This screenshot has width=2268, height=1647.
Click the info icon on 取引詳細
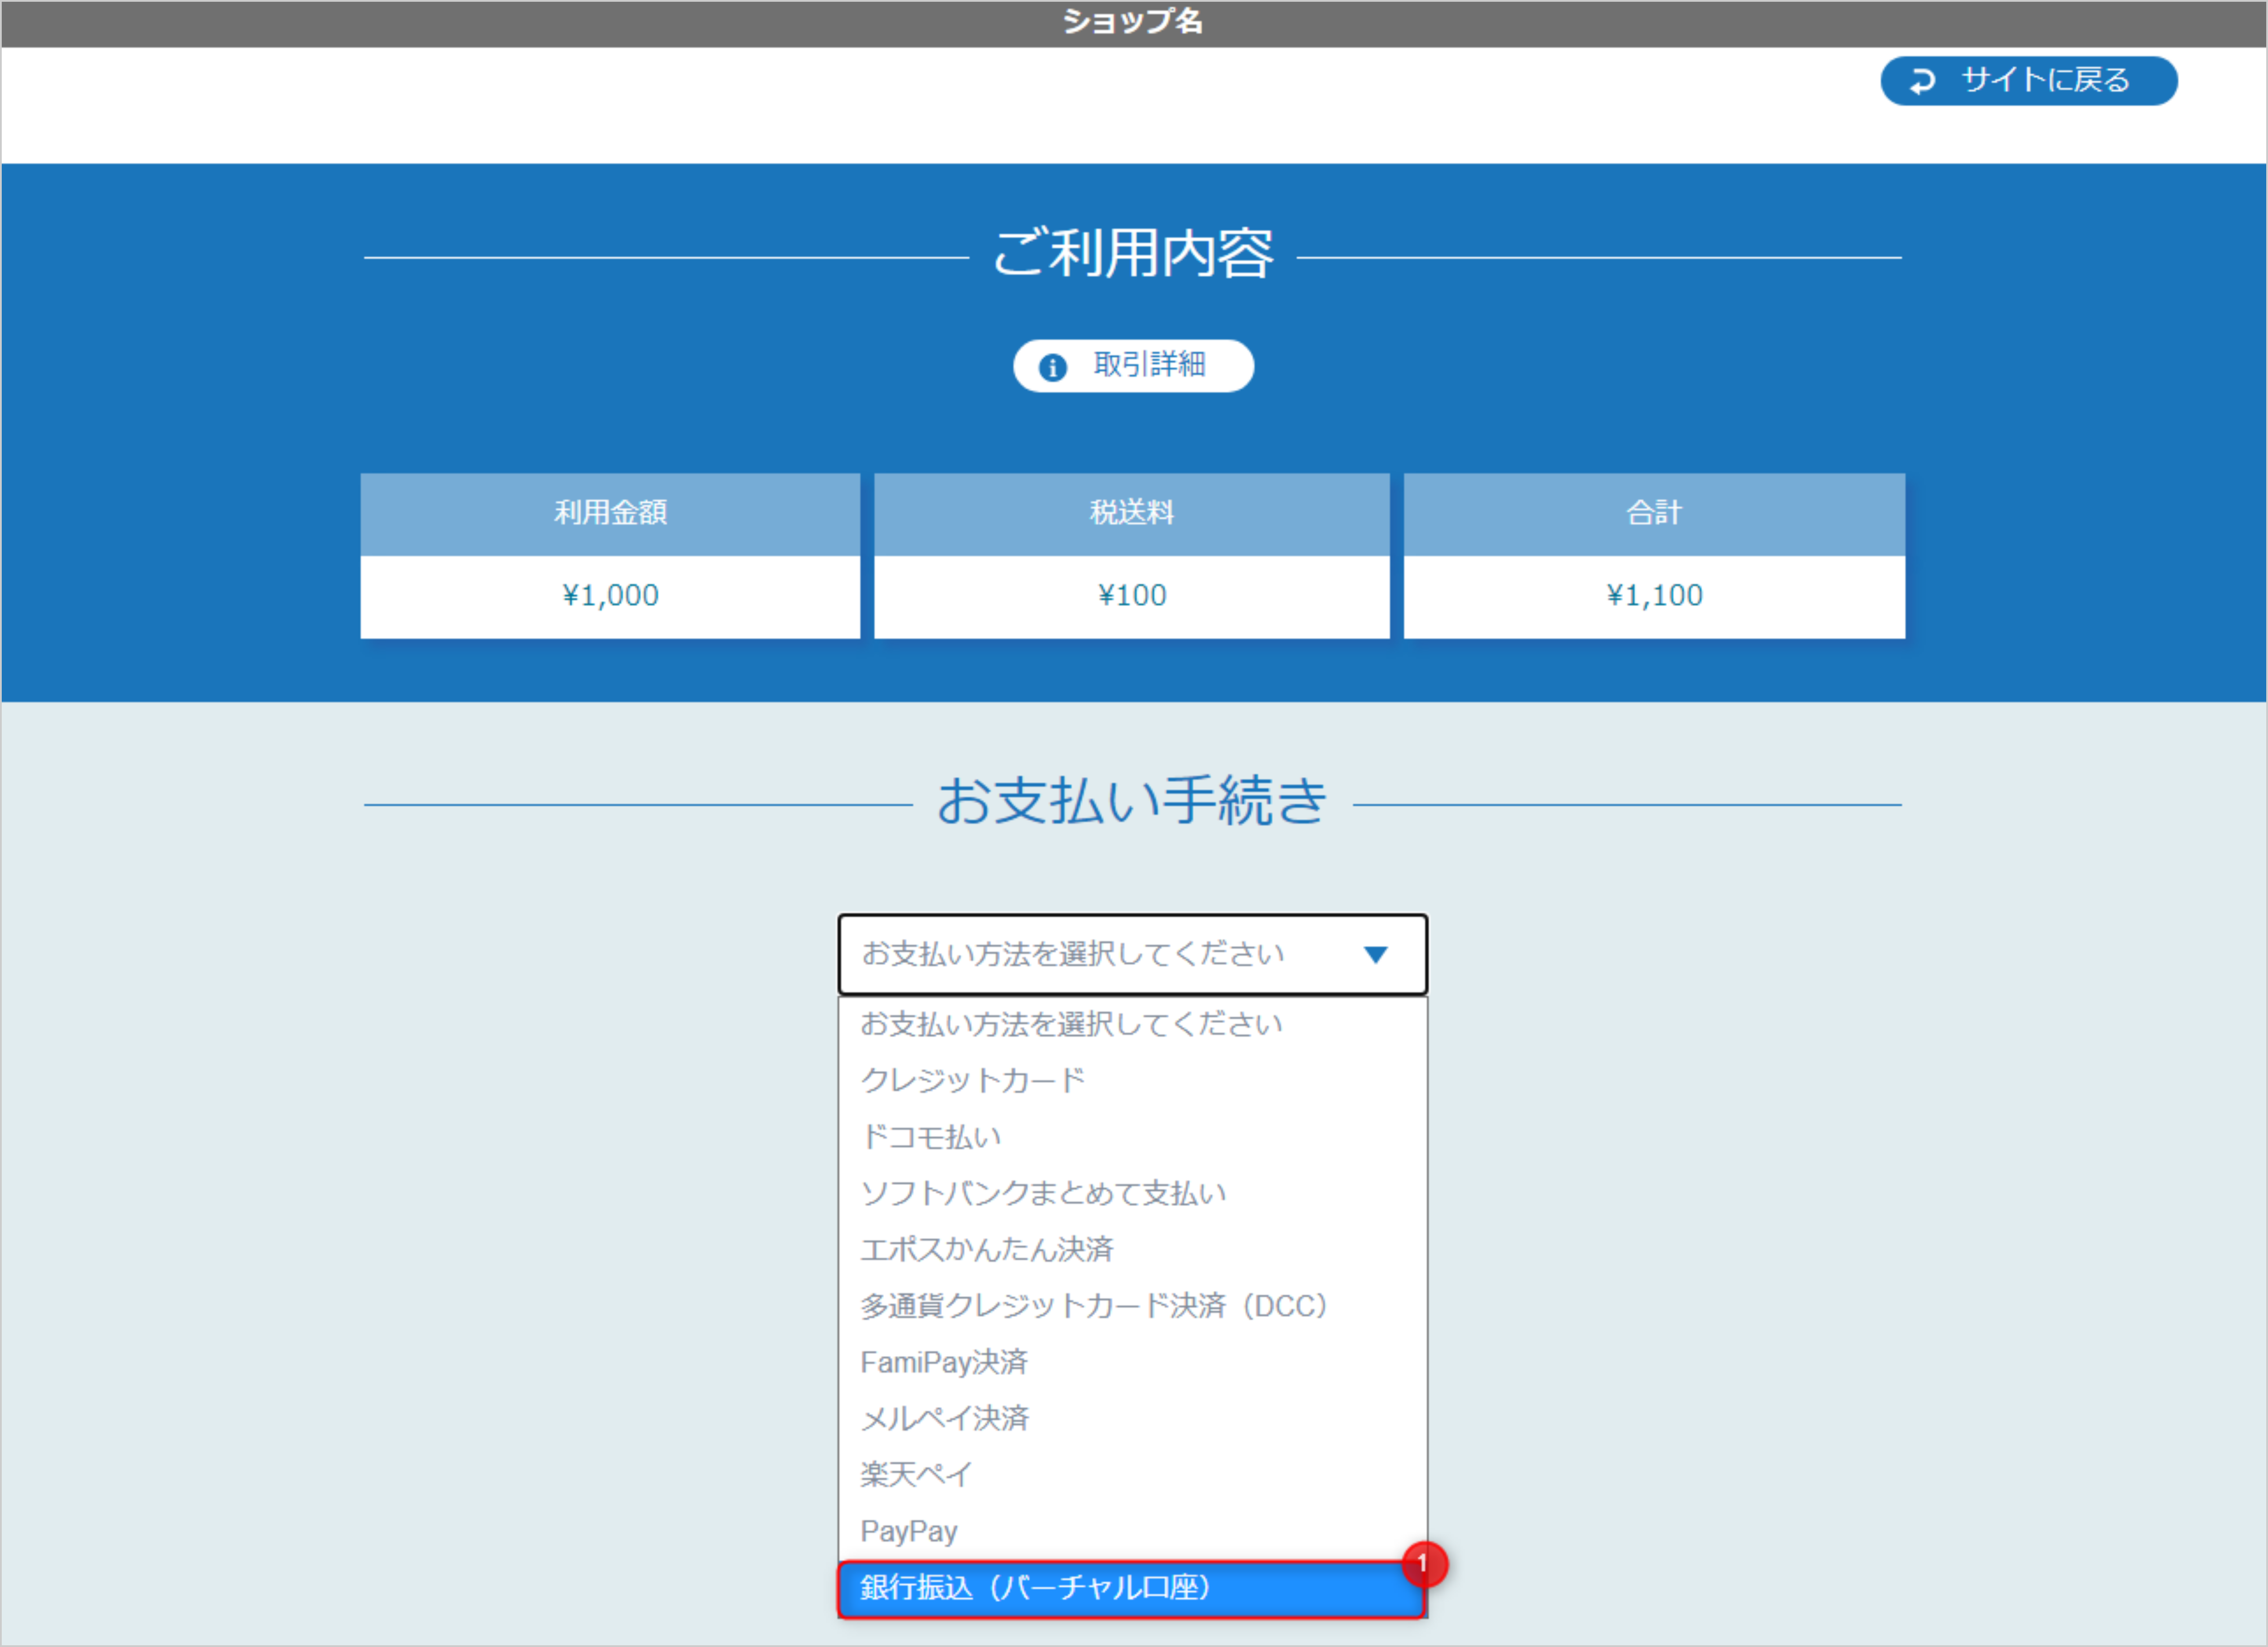point(1052,366)
